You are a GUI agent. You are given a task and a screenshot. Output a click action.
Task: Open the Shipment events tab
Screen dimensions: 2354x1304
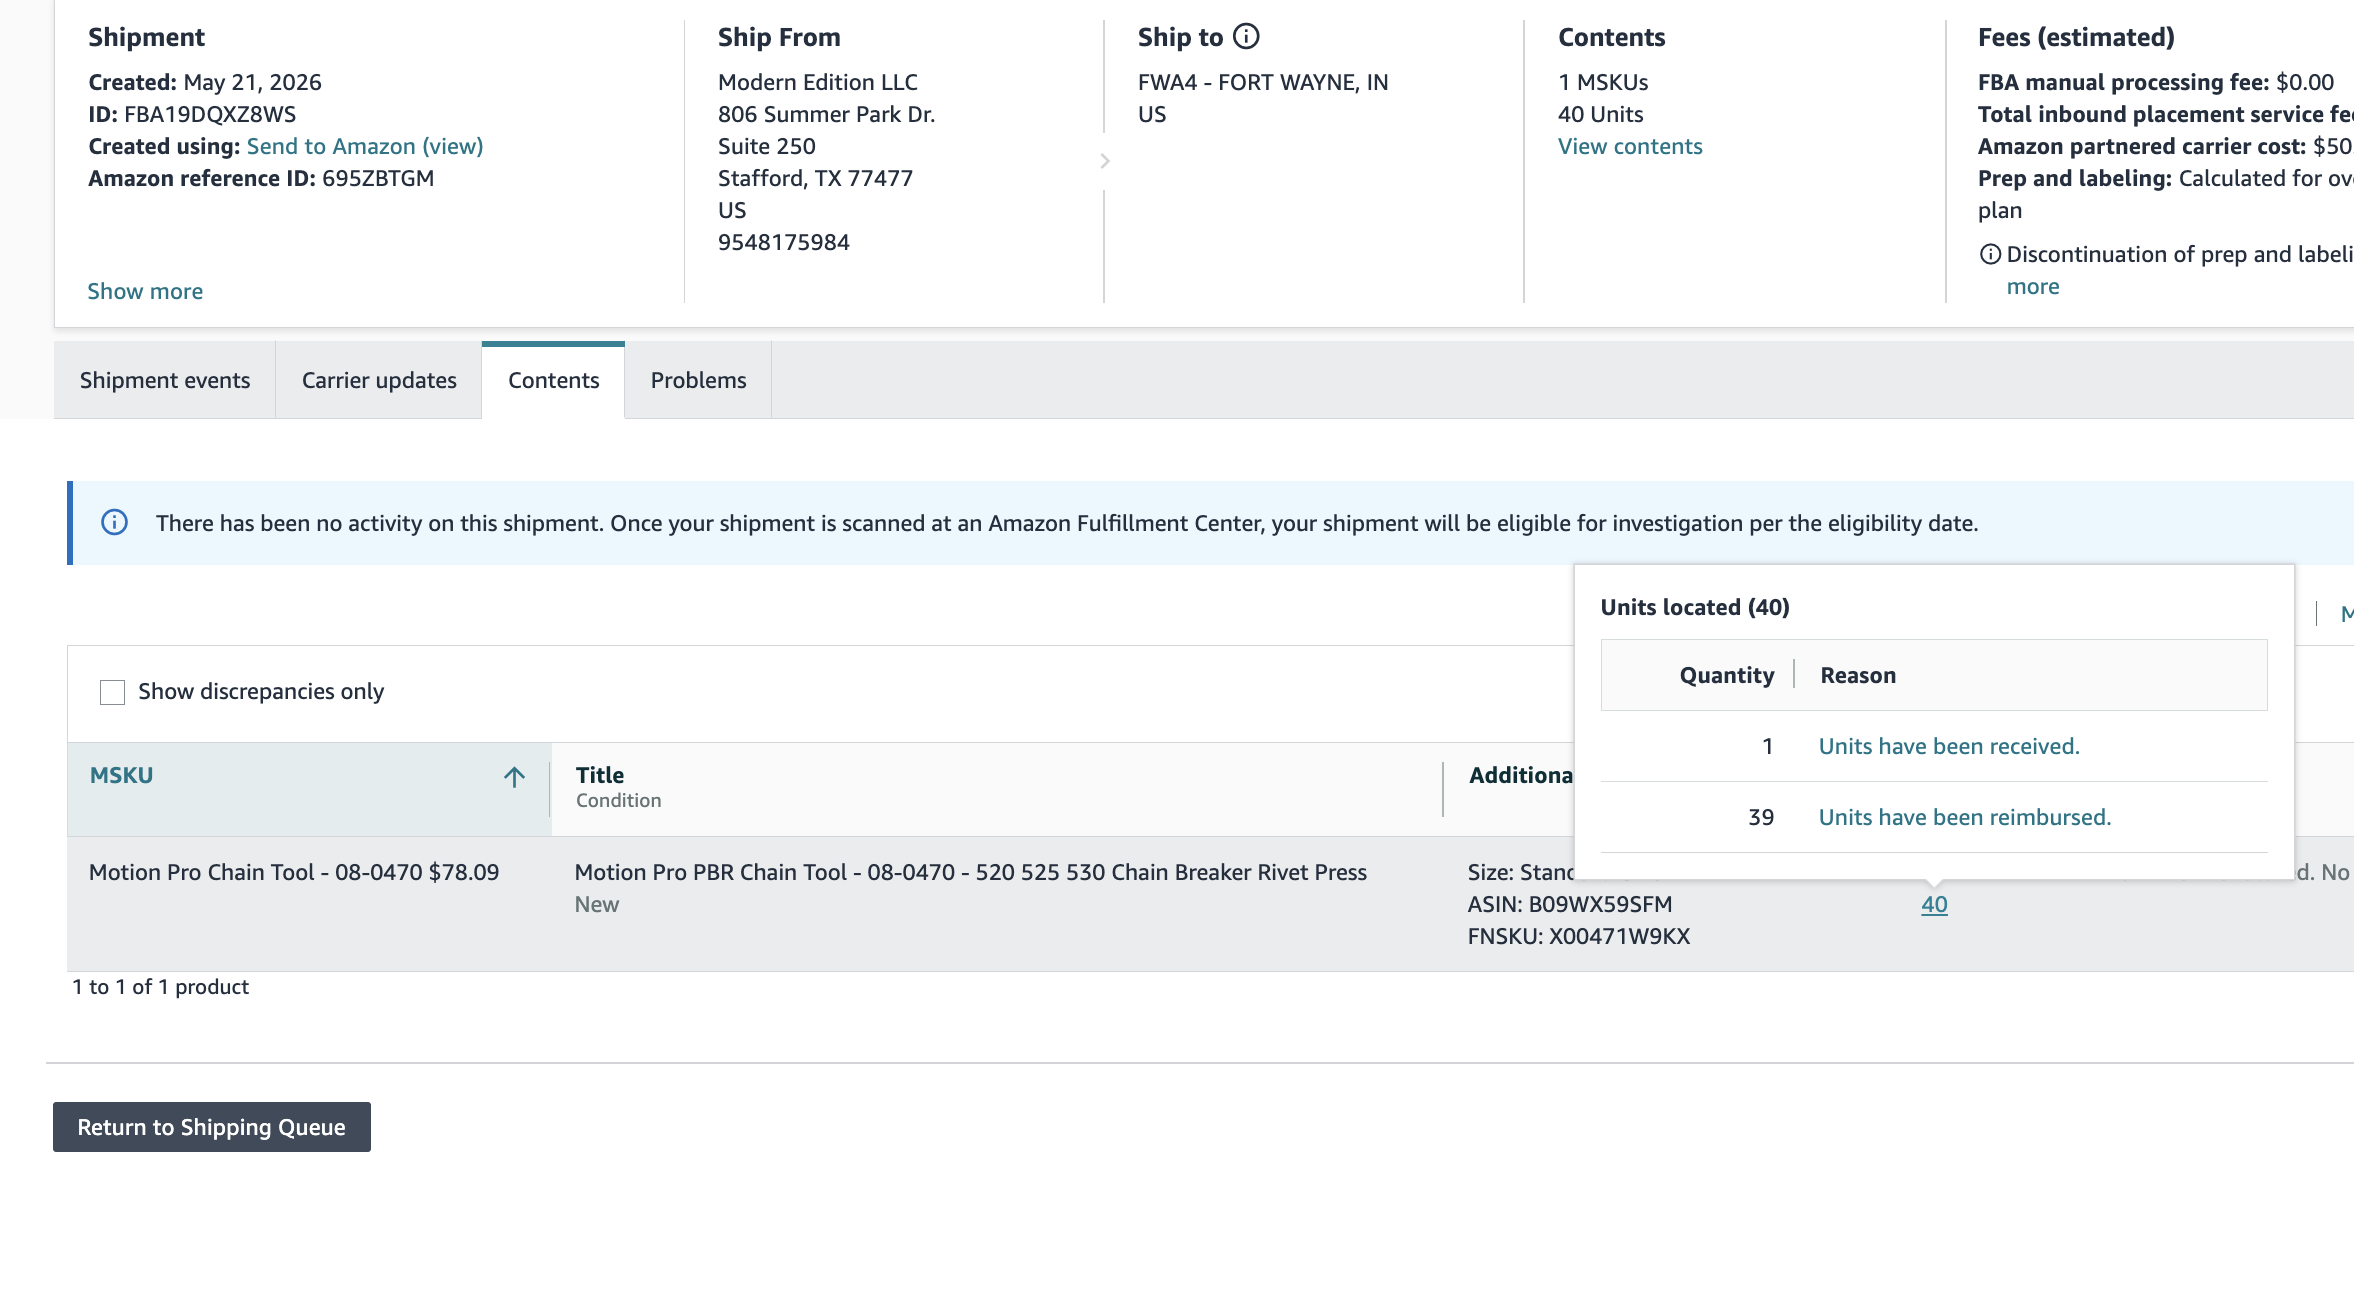point(165,380)
